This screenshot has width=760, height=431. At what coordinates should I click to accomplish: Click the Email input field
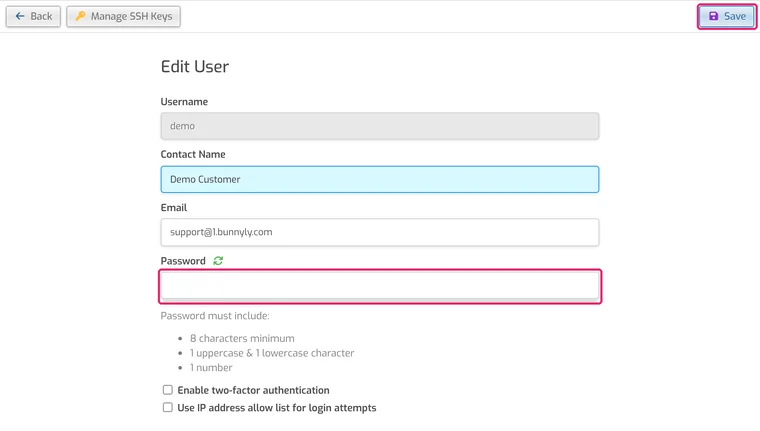click(380, 232)
